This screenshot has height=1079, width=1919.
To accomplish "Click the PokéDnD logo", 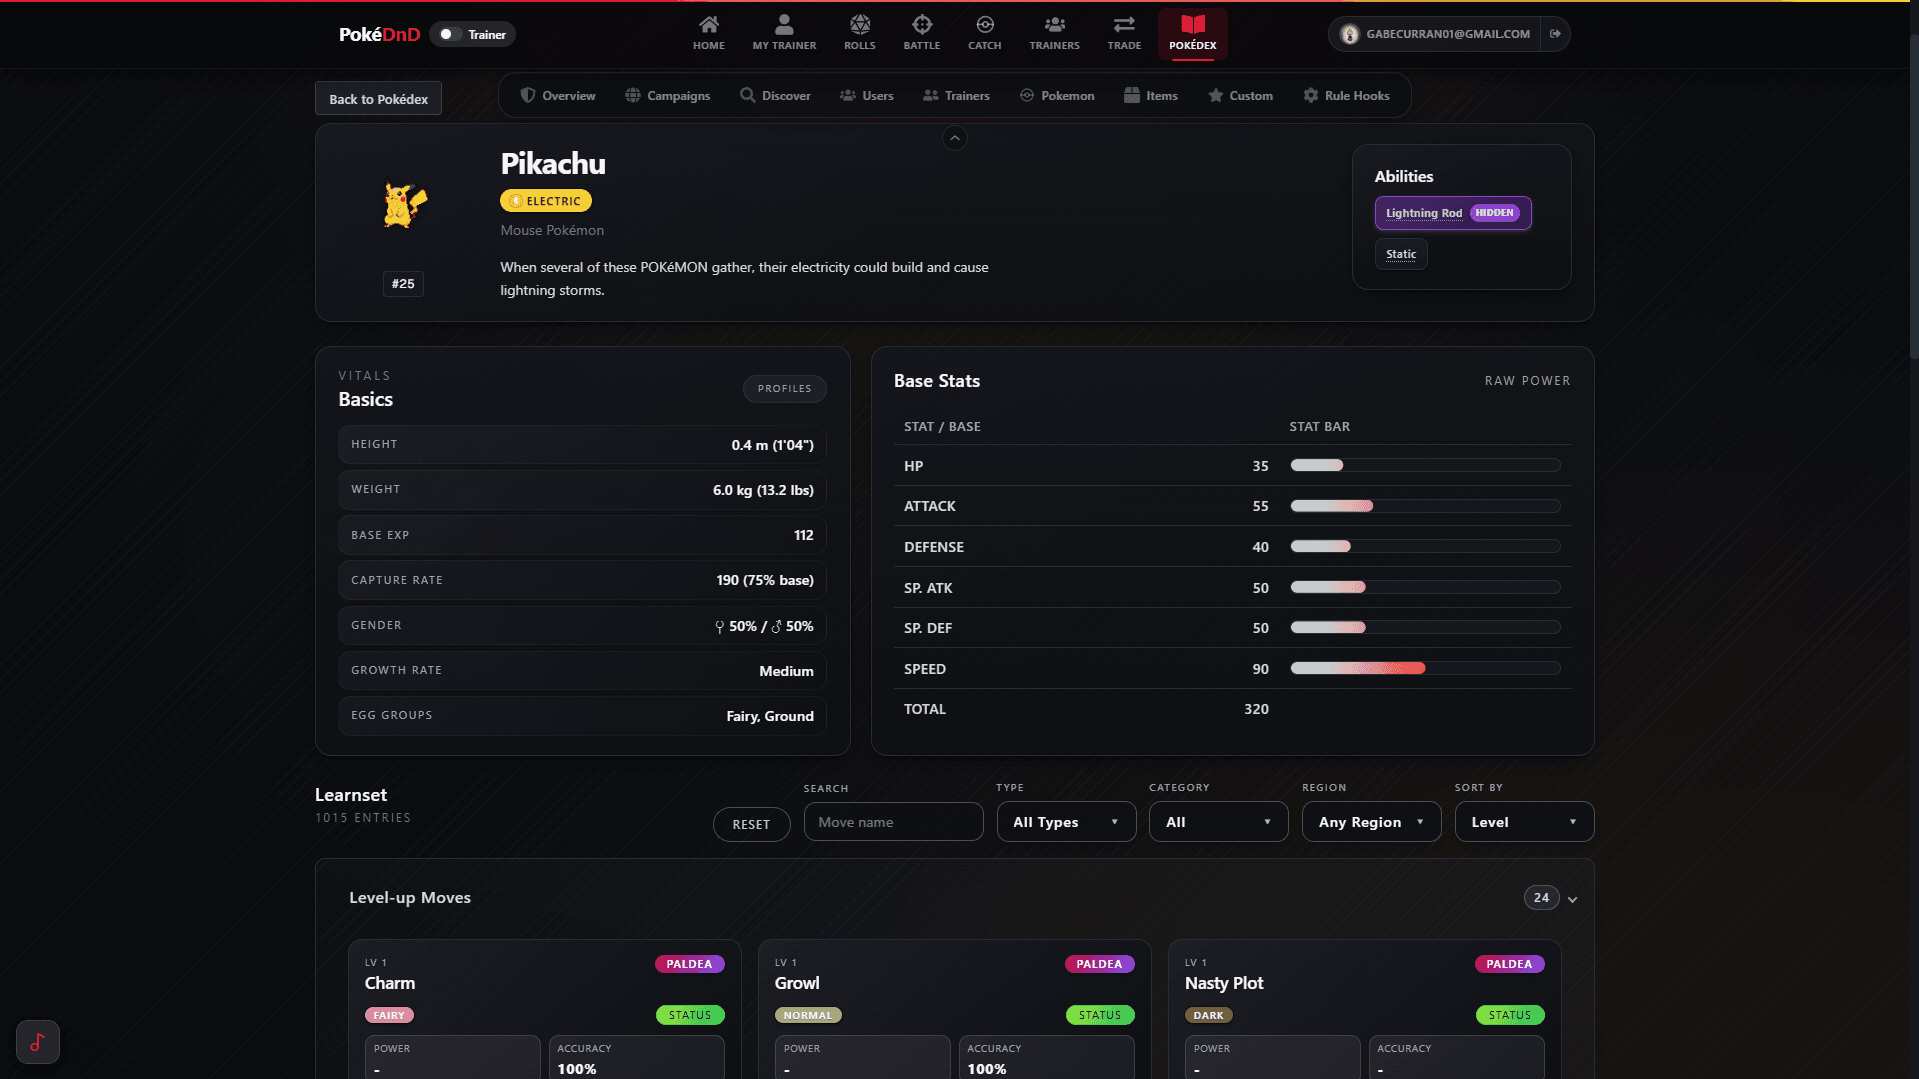I will pos(379,34).
